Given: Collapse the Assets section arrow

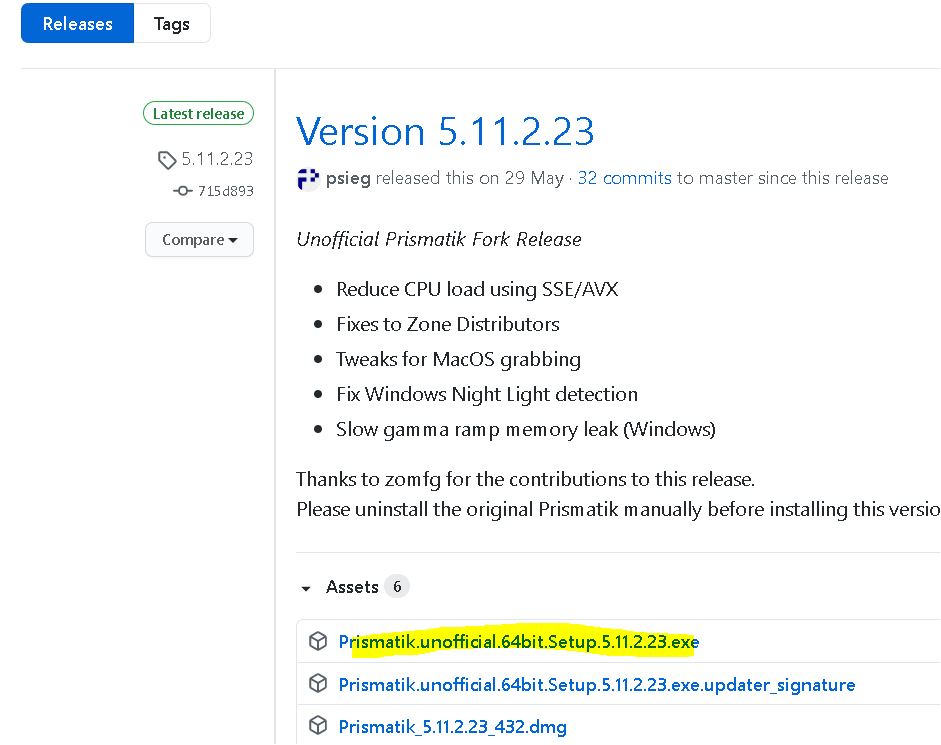Looking at the screenshot, I should 306,588.
